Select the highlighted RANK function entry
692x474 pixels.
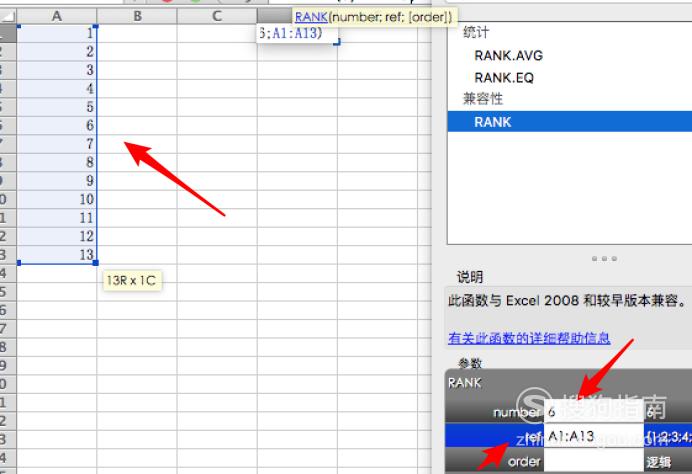point(570,122)
